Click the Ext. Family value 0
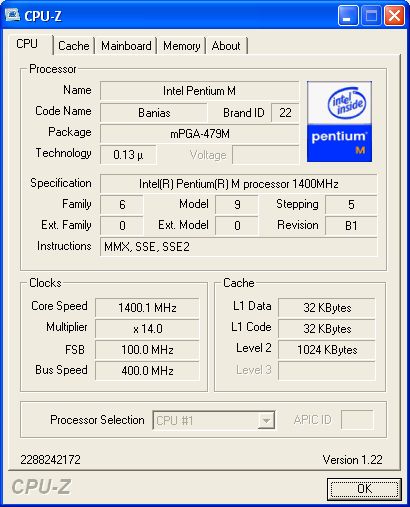Image resolution: width=410 pixels, height=507 pixels. (x=122, y=226)
